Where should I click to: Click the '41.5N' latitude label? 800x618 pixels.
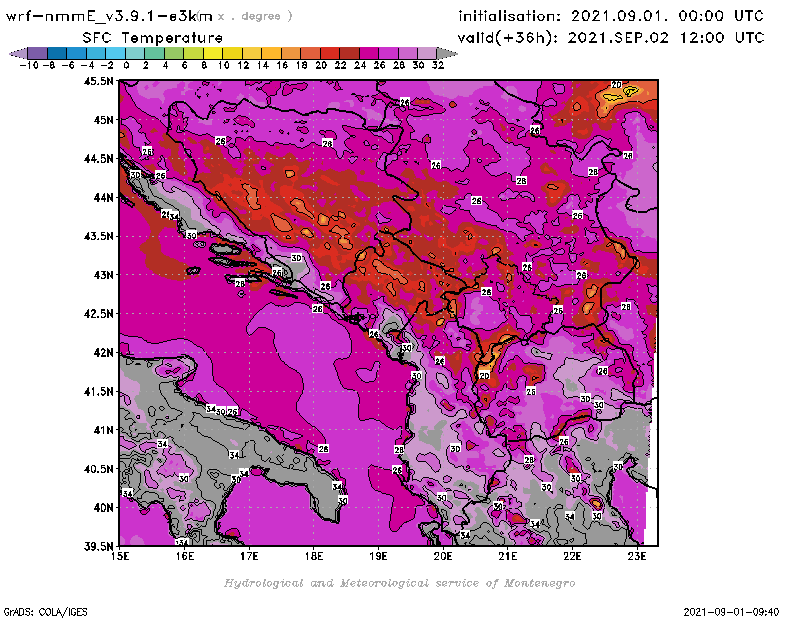(98, 391)
